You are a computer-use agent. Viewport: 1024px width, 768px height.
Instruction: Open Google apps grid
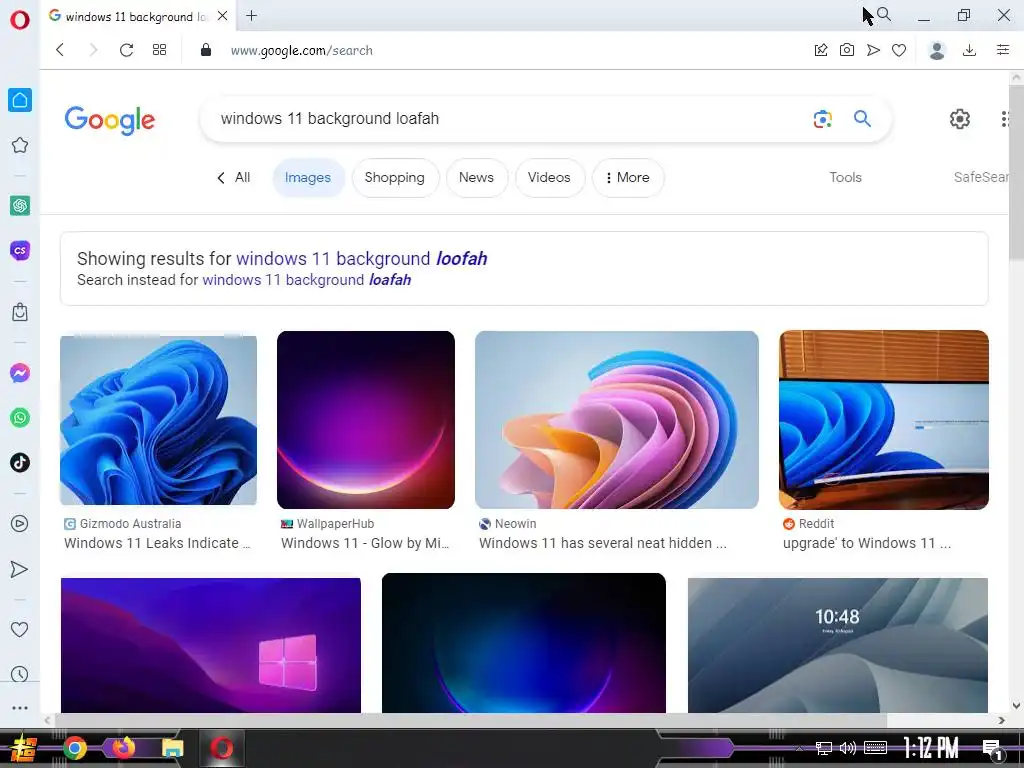(1006, 119)
